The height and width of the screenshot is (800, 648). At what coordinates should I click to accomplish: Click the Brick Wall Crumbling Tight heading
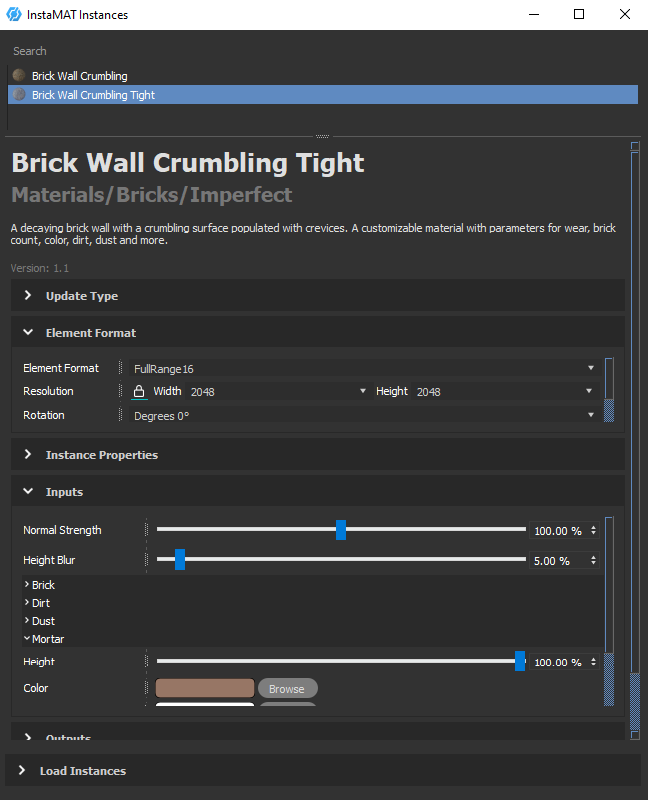coord(188,163)
